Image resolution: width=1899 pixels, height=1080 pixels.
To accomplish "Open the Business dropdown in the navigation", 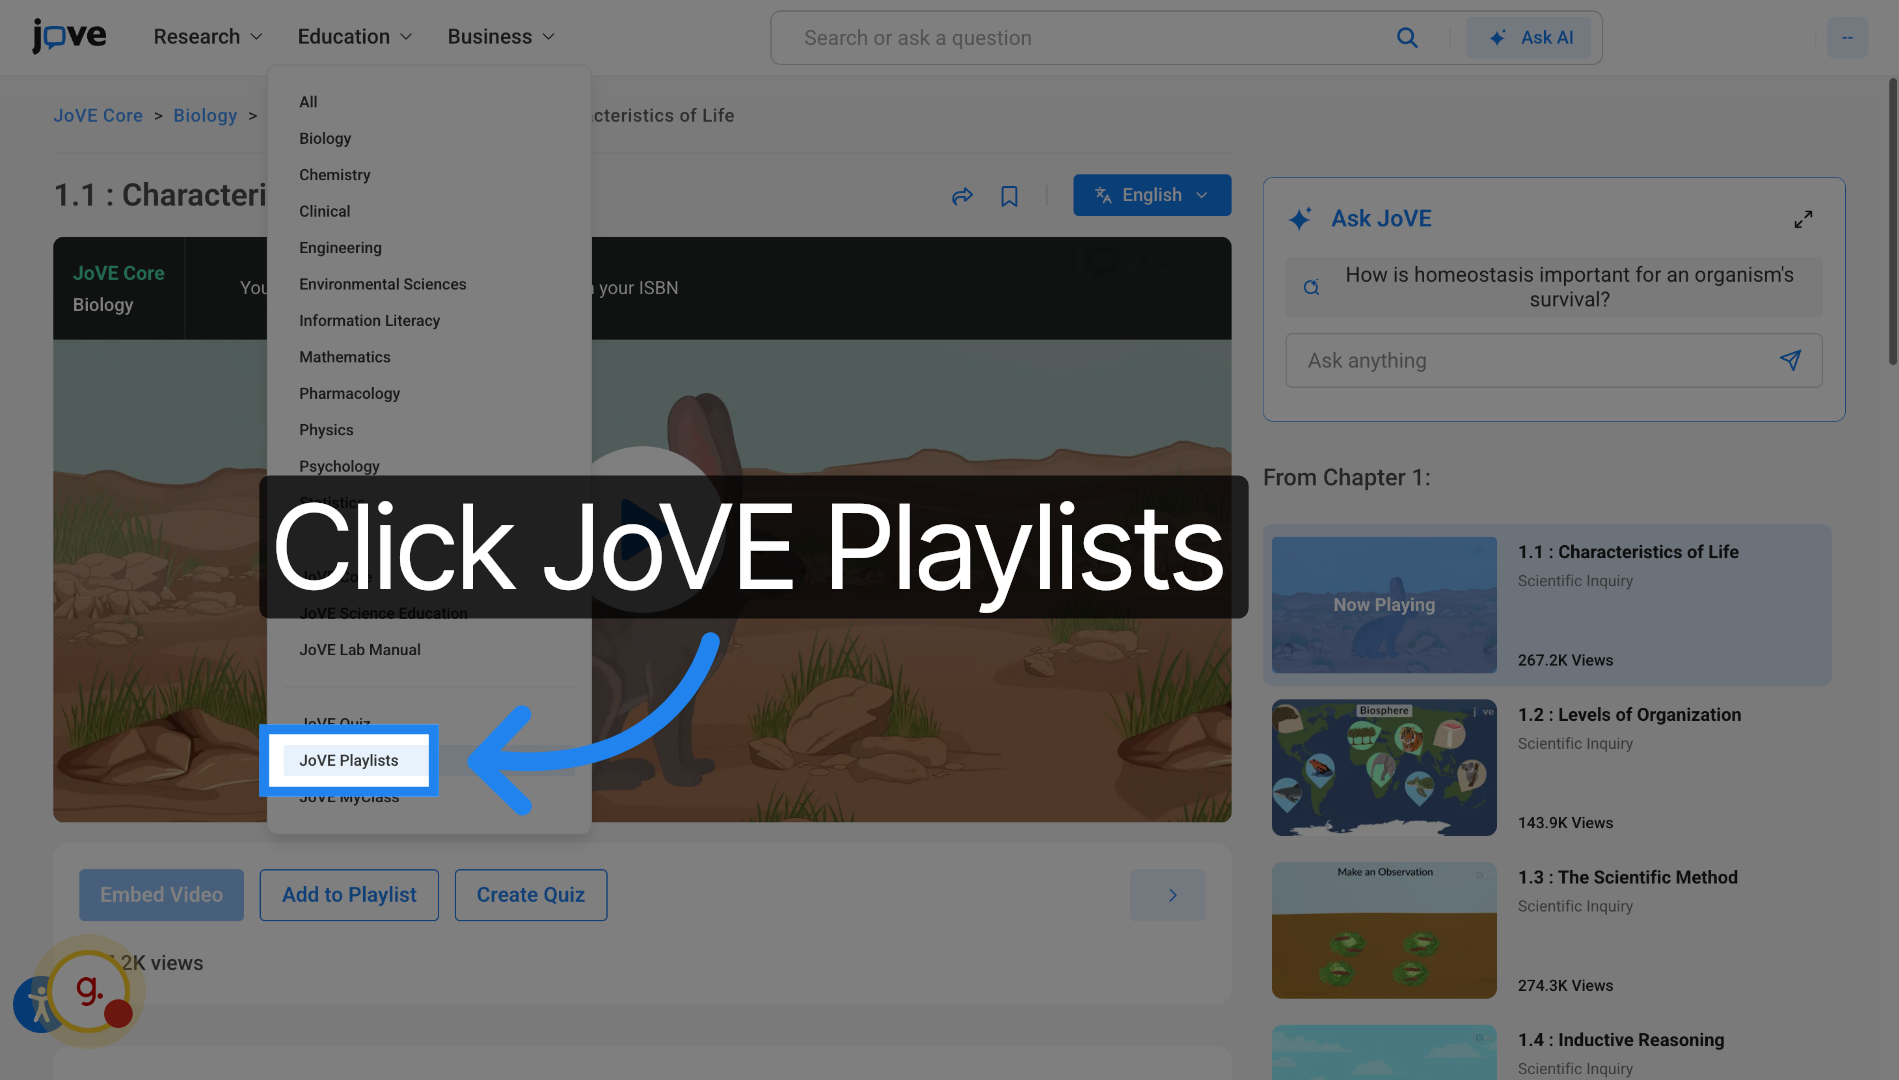I will (500, 36).
